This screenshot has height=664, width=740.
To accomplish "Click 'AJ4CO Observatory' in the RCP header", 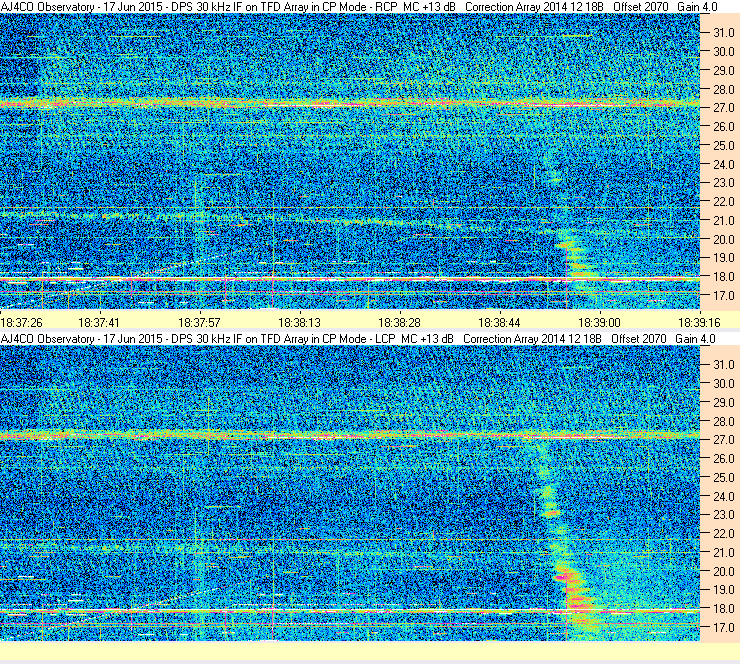I will [x=48, y=7].
